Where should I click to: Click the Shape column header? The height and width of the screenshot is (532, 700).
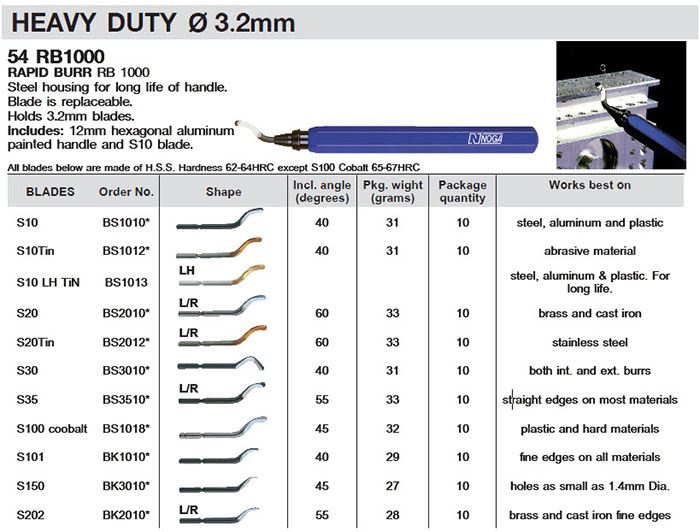click(224, 192)
